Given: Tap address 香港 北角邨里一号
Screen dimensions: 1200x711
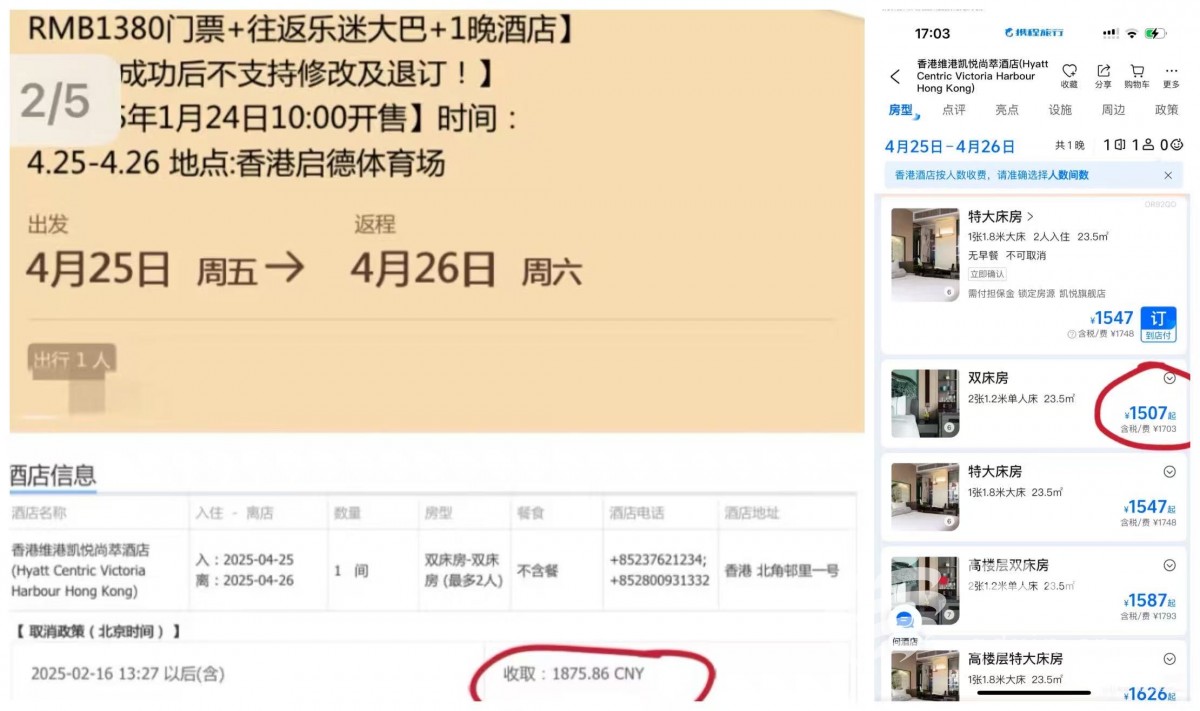Looking at the screenshot, I should 782,570.
